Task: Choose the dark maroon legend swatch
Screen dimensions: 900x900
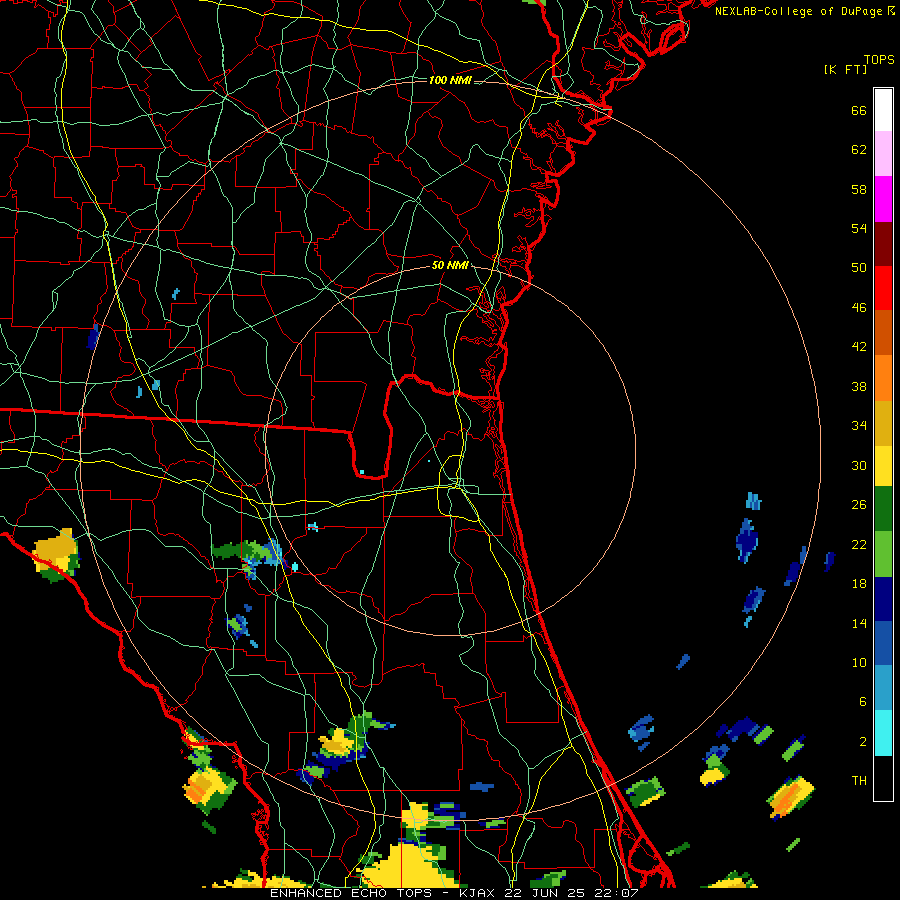Action: click(883, 243)
